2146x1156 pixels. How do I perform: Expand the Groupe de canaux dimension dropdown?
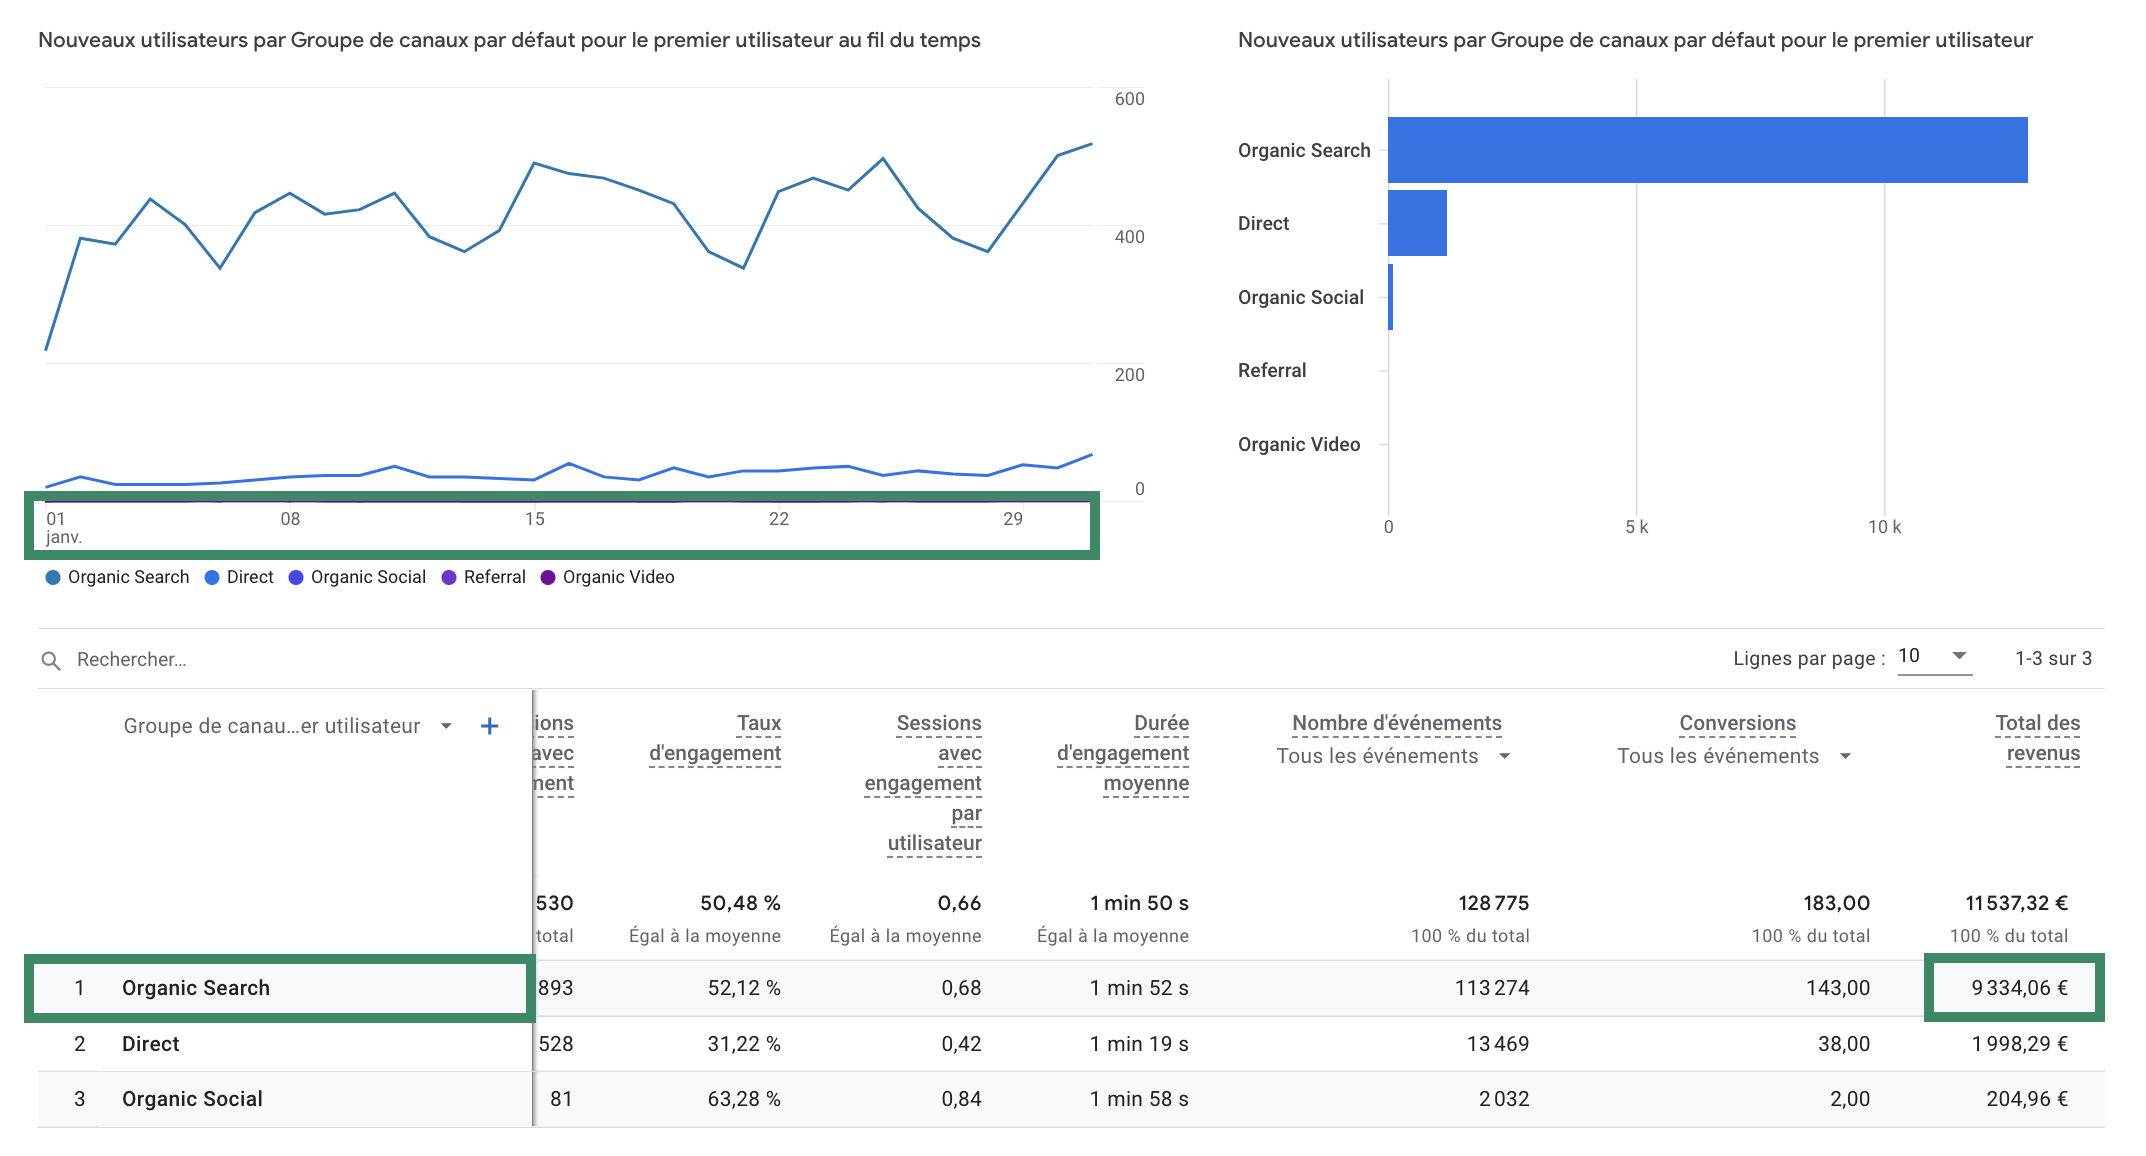(x=446, y=726)
